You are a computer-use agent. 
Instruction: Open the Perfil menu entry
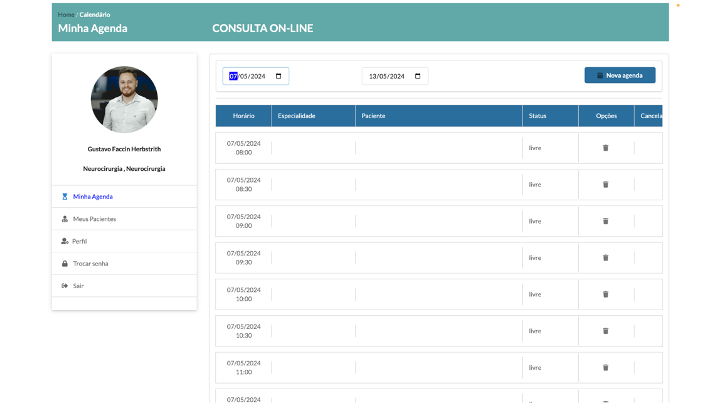[x=82, y=241]
